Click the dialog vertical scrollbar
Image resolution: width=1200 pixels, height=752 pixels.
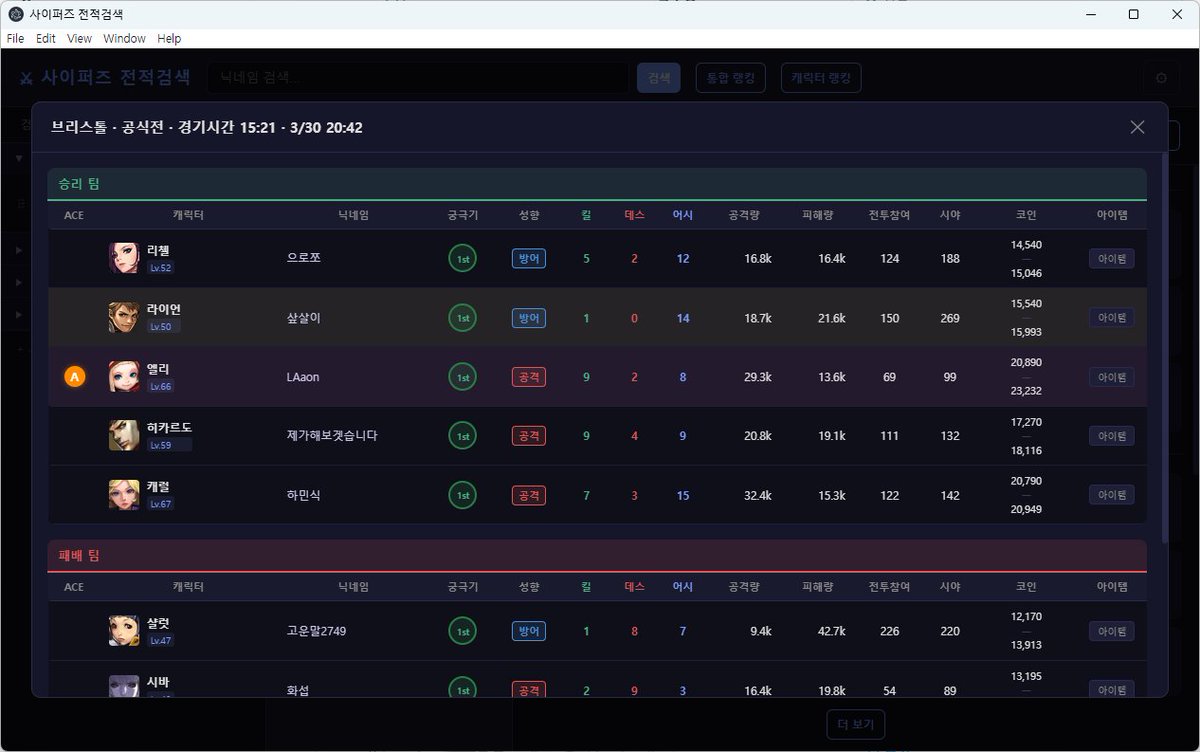(x=1163, y=347)
